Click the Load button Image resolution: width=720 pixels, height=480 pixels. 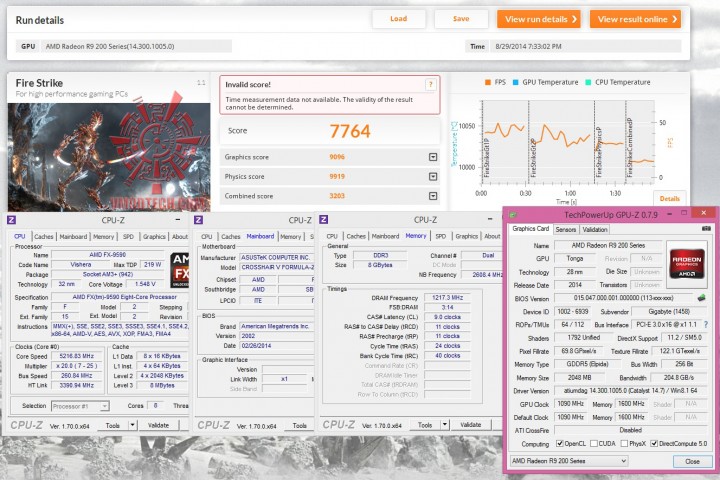399,19
